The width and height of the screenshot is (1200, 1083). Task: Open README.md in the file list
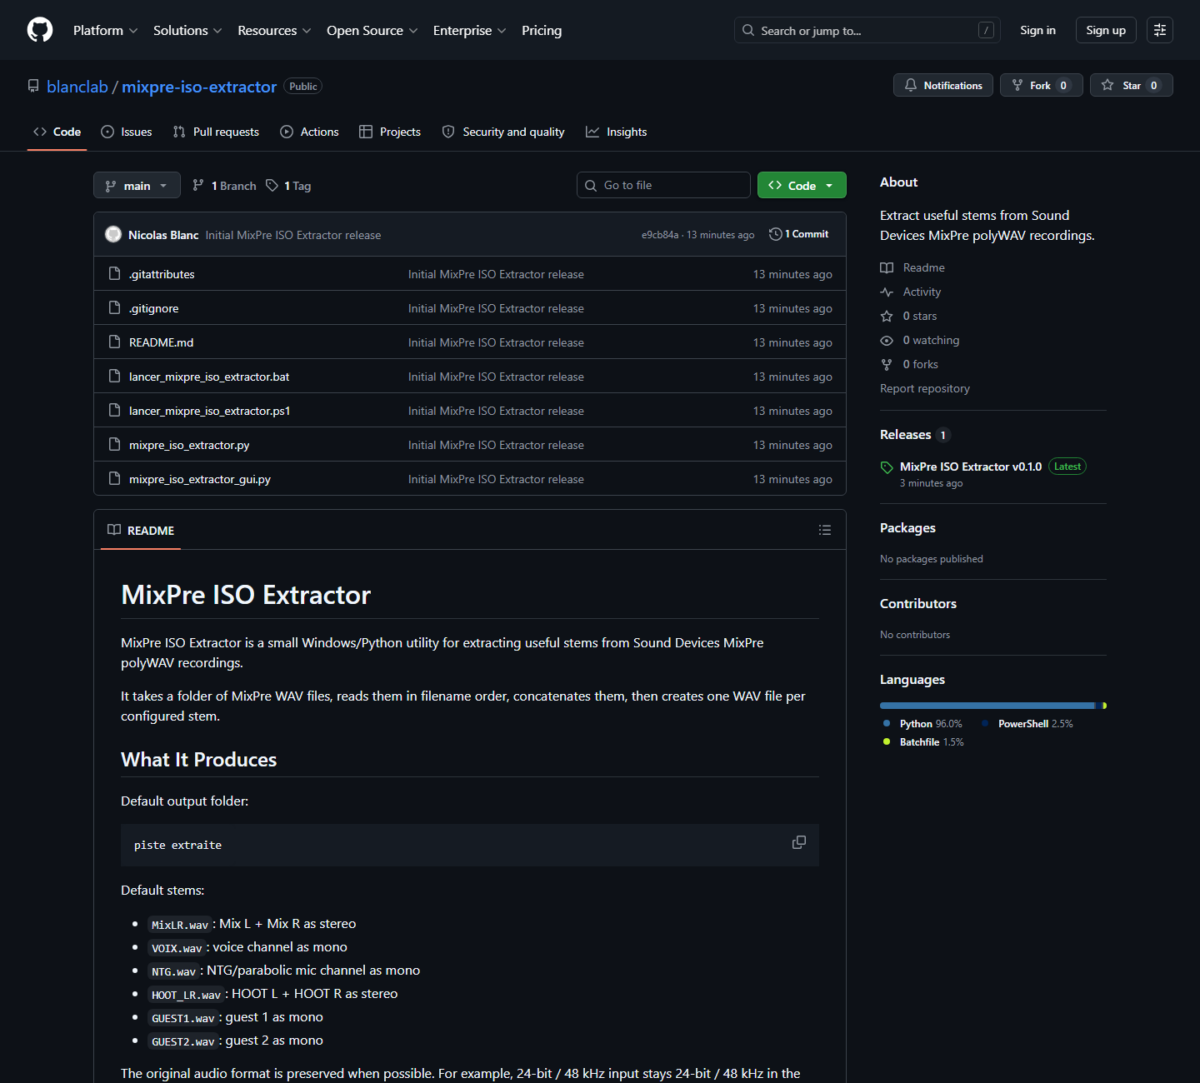pos(161,342)
